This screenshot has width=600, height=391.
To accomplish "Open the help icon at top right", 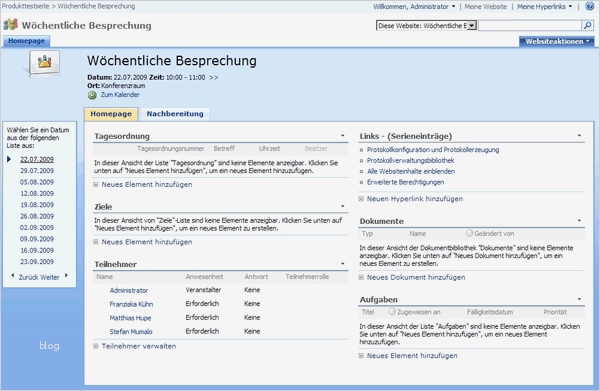I will coord(590,6).
